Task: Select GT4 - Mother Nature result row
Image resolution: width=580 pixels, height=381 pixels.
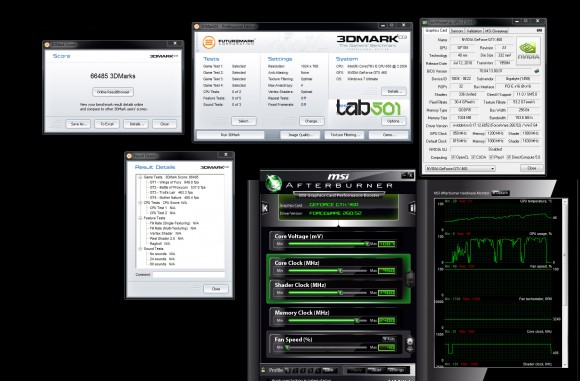Action: tap(174, 198)
